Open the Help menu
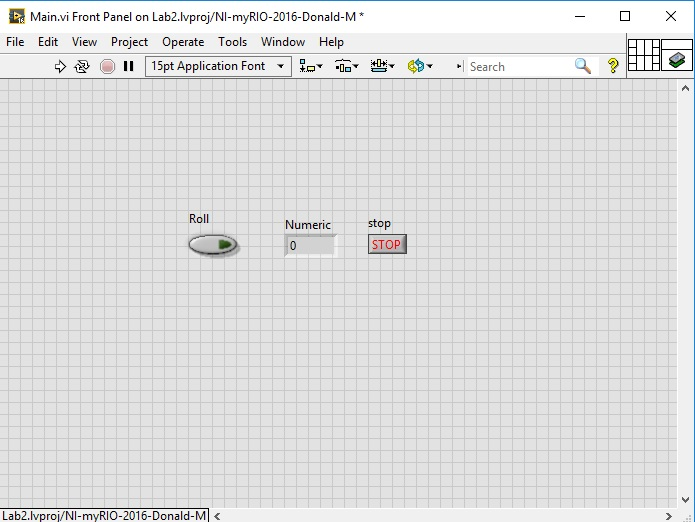The height and width of the screenshot is (522, 695). click(x=331, y=42)
